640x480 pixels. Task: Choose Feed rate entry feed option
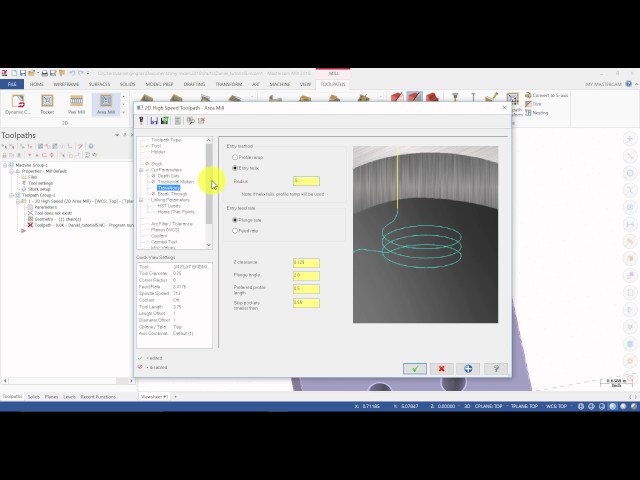(235, 231)
